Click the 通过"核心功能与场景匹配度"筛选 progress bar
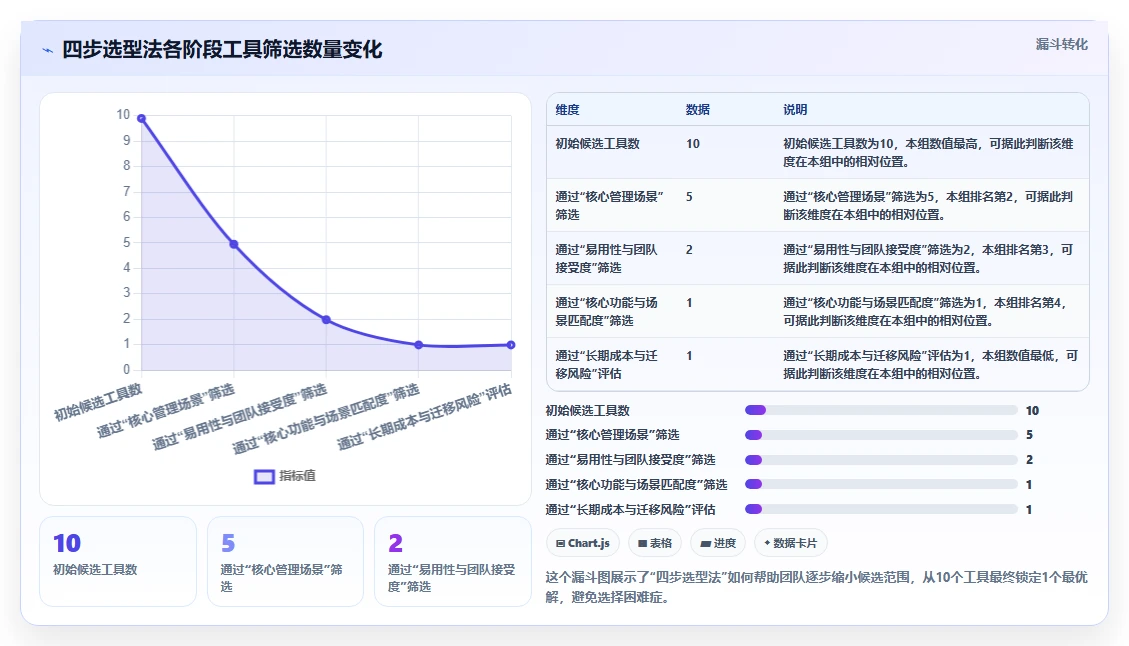 [x=881, y=484]
